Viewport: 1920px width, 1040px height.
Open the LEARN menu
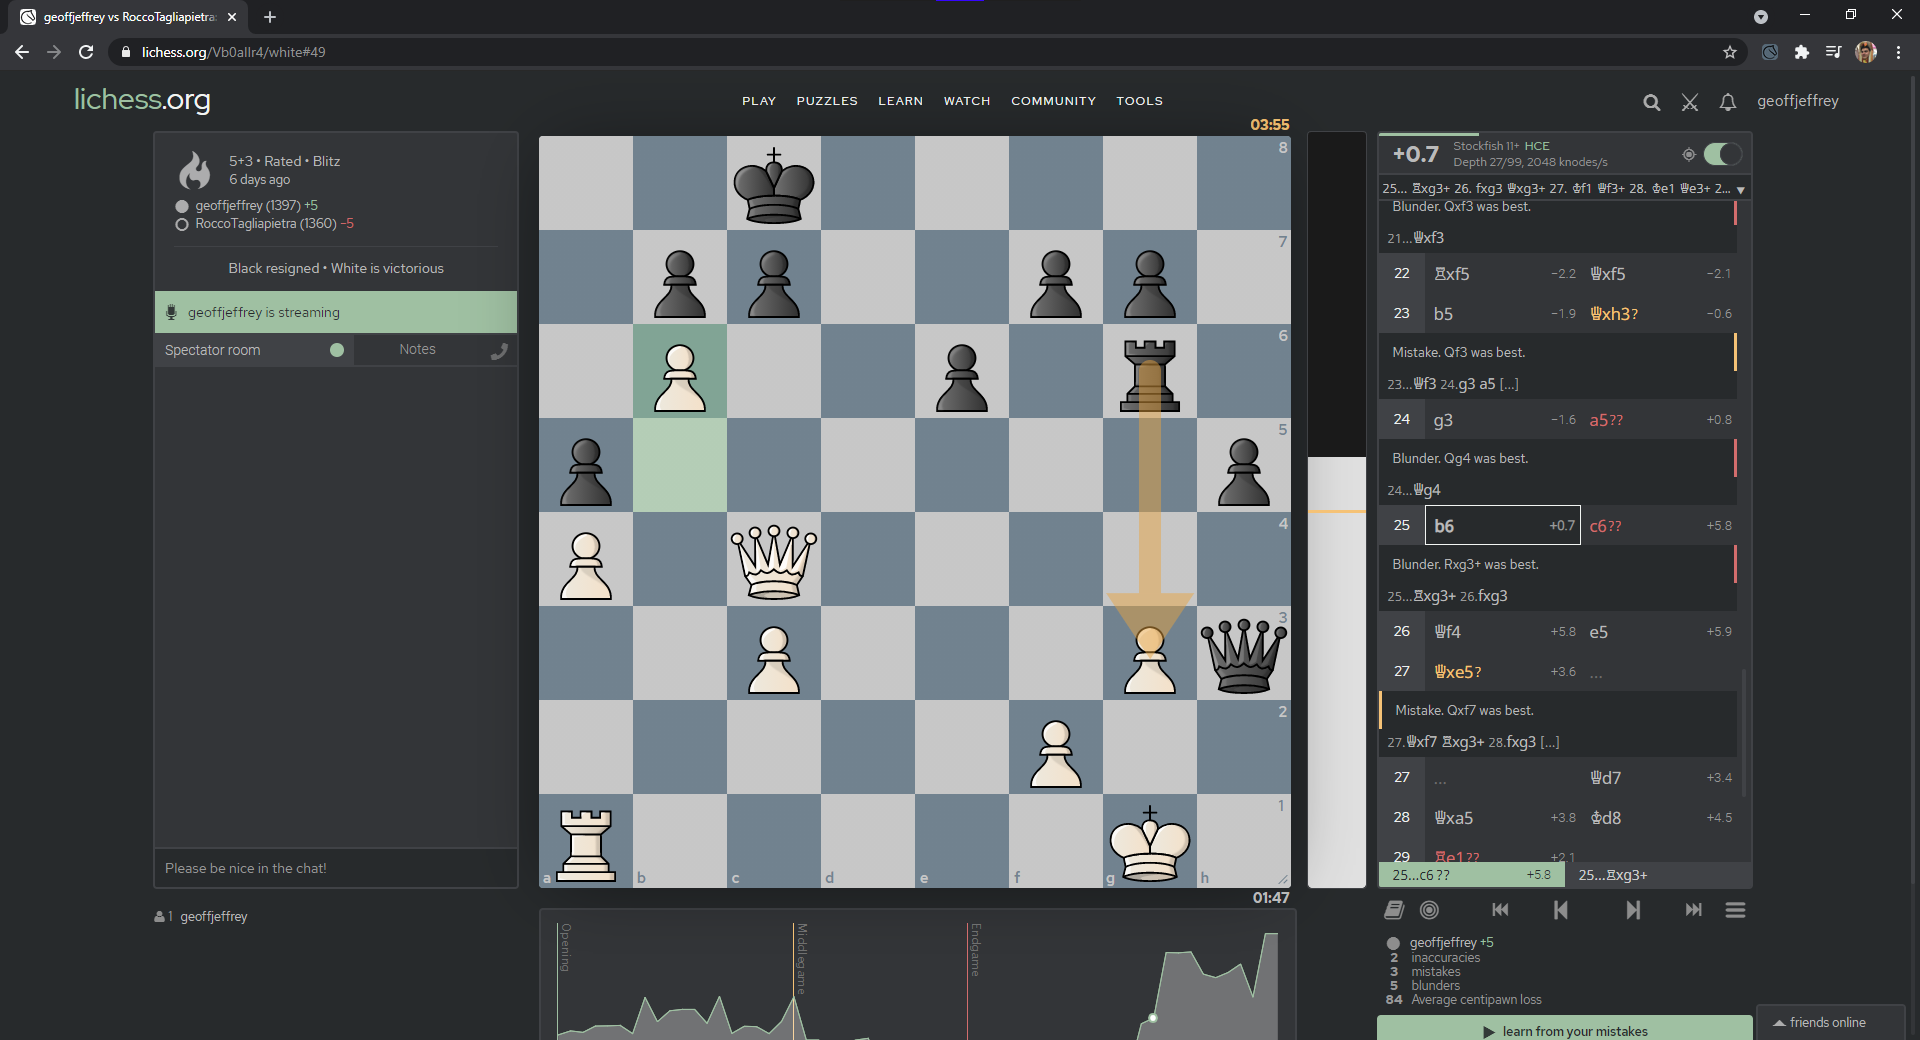click(900, 101)
